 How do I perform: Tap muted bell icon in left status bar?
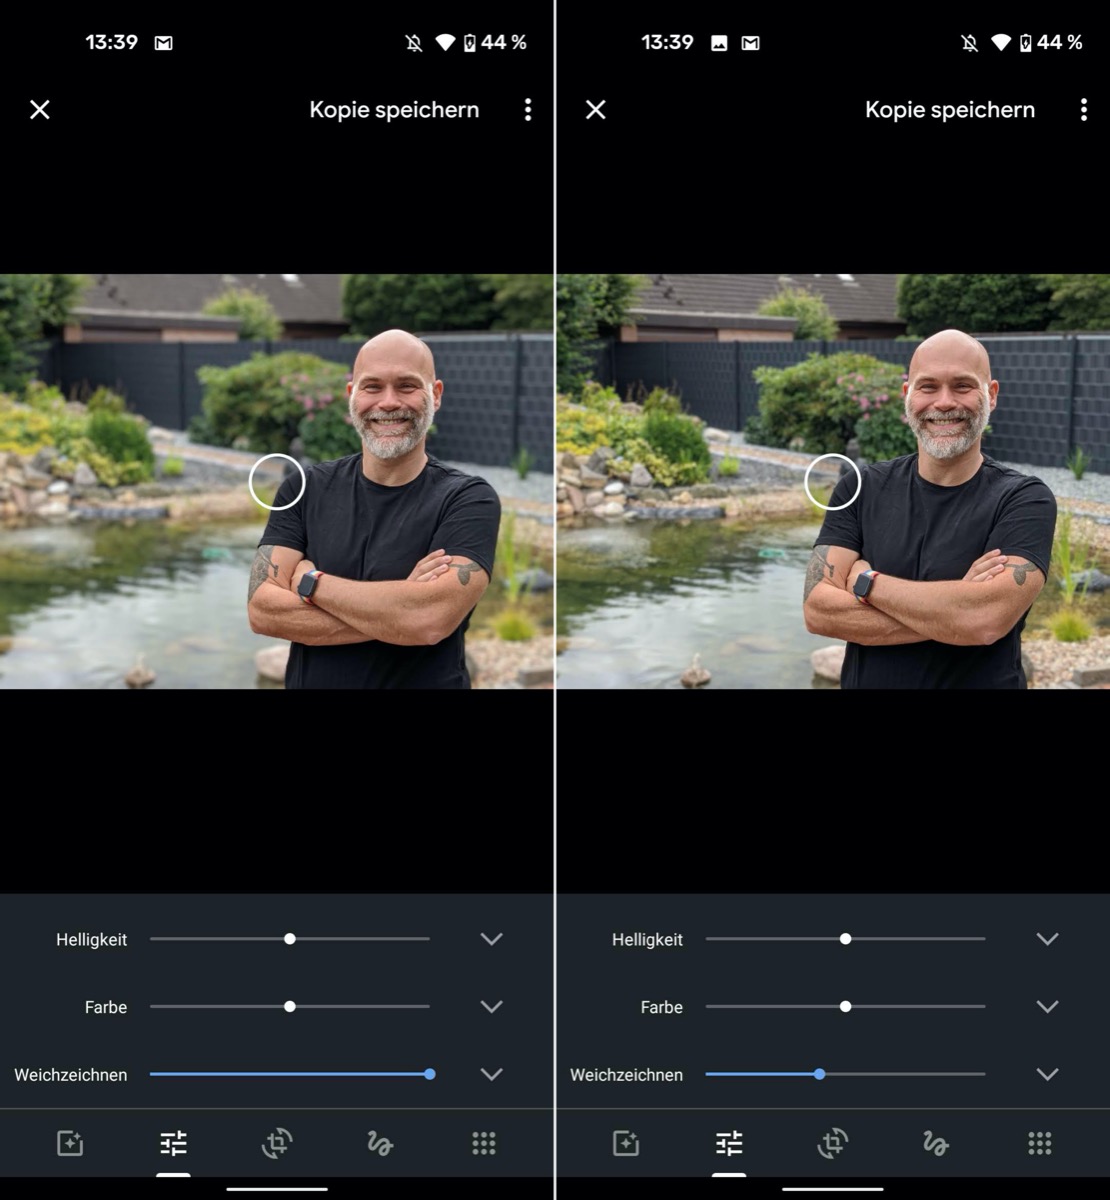(x=414, y=43)
